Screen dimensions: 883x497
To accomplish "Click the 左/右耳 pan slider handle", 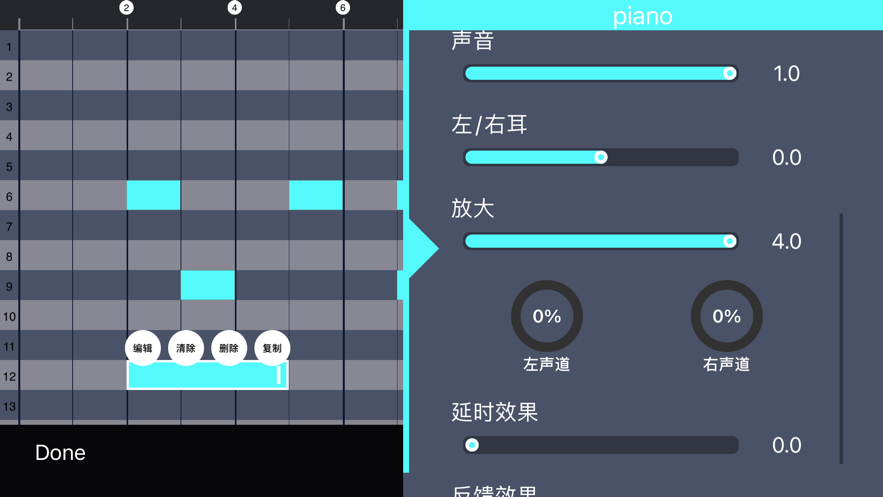I will tap(601, 157).
